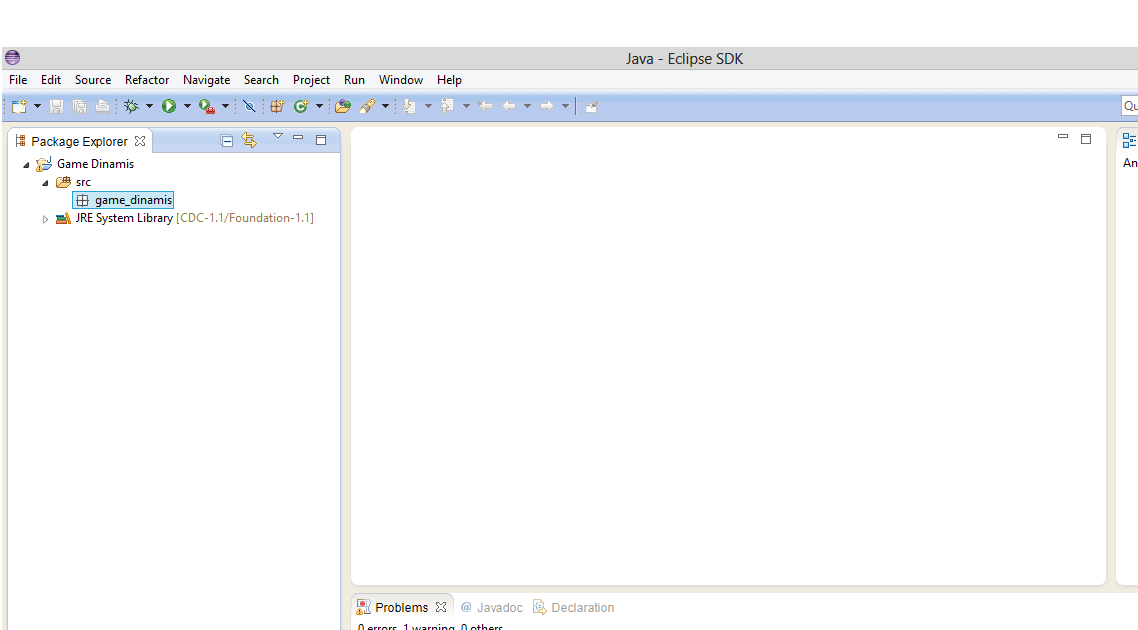1138x630 pixels.
Task: Open the Run menu
Action: (354, 80)
